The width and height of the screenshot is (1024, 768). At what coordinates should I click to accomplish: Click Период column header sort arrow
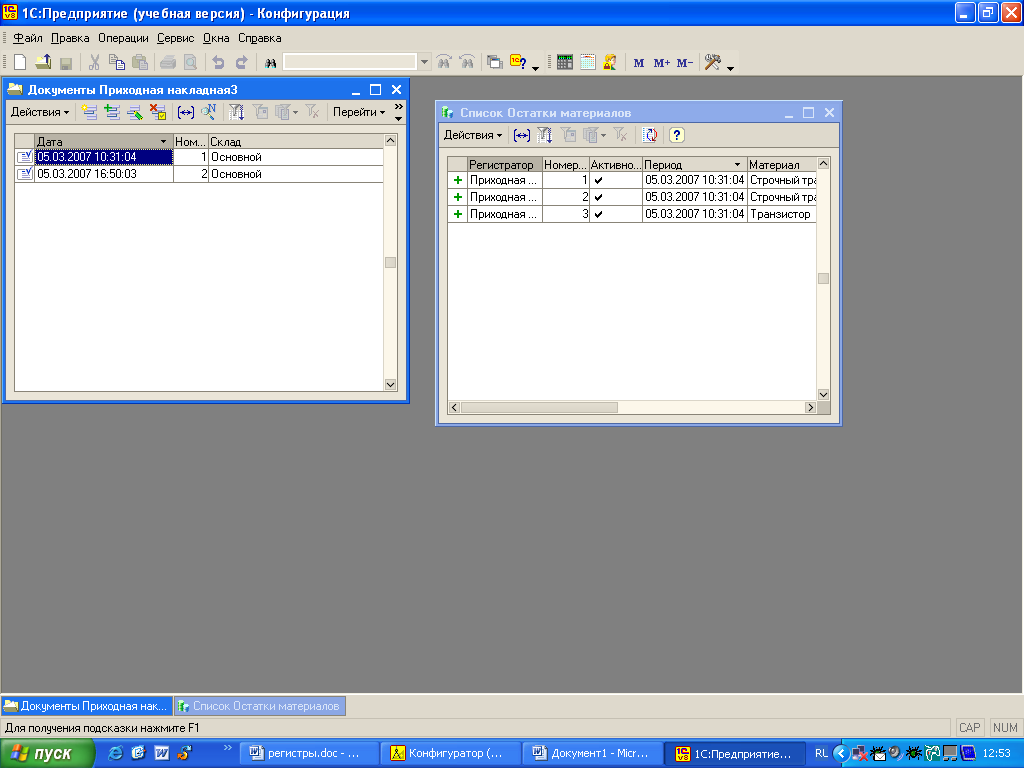pos(737,165)
